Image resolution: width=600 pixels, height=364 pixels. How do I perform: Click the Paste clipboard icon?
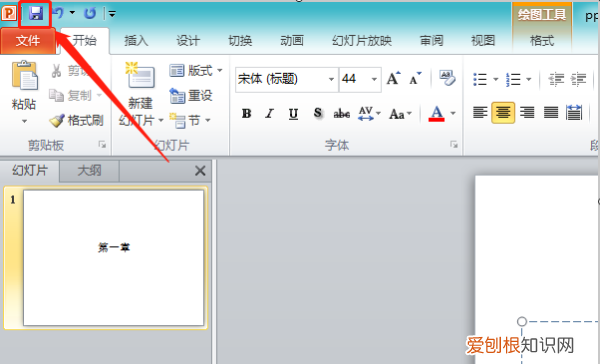(24, 75)
